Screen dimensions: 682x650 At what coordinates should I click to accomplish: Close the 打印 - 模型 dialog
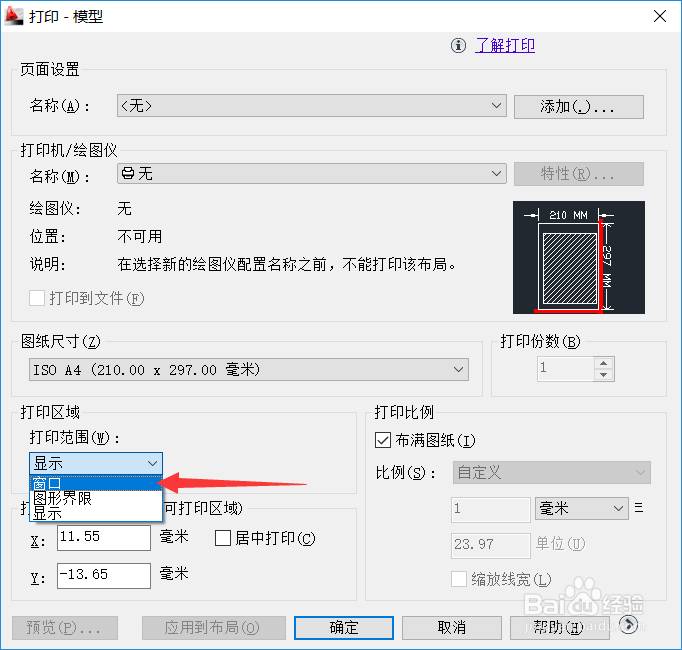(660, 17)
